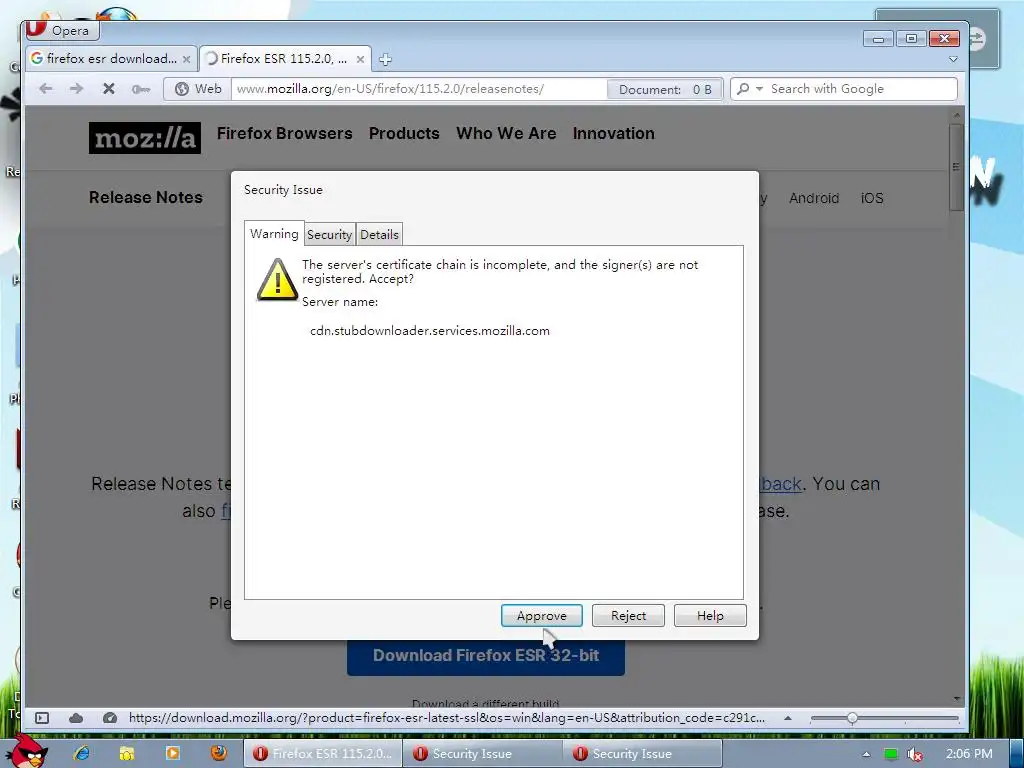Go back with the back arrow

pos(45,89)
